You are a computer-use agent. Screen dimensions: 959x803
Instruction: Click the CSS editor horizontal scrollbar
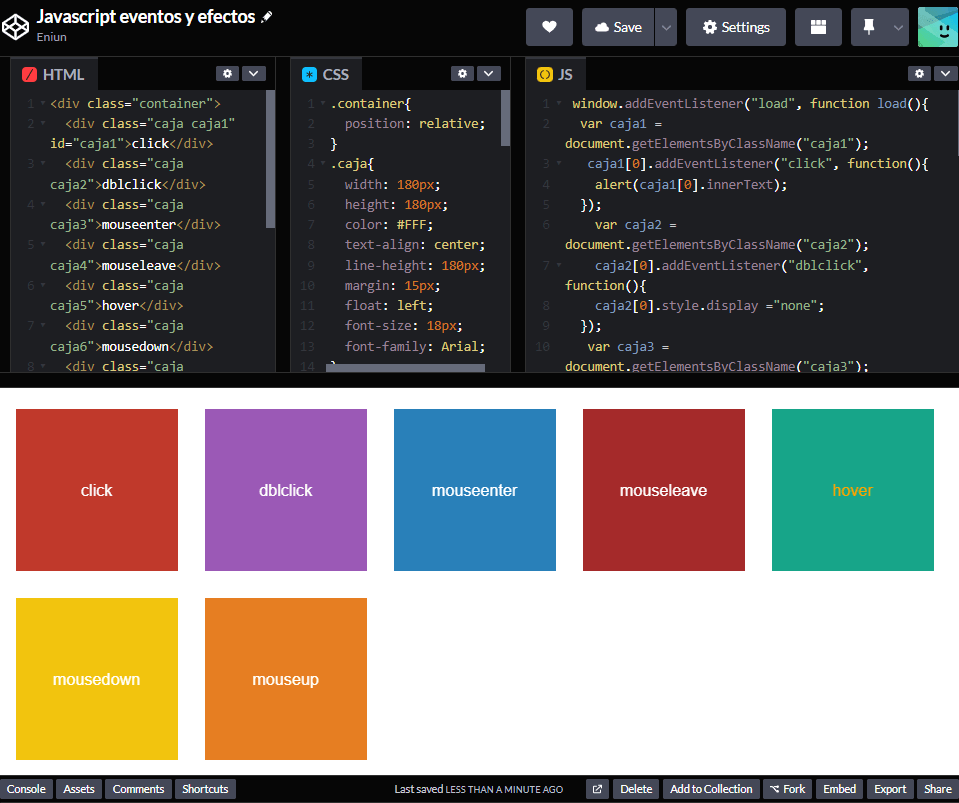[x=405, y=368]
